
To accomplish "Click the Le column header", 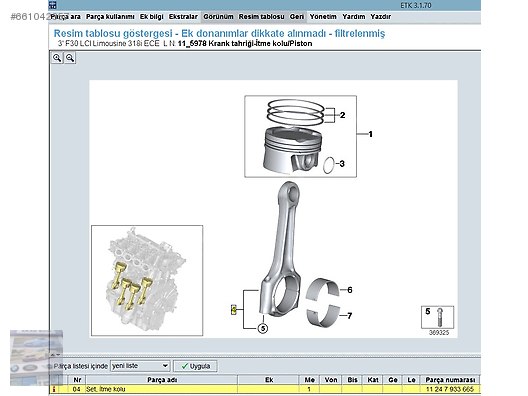I will [411, 380].
